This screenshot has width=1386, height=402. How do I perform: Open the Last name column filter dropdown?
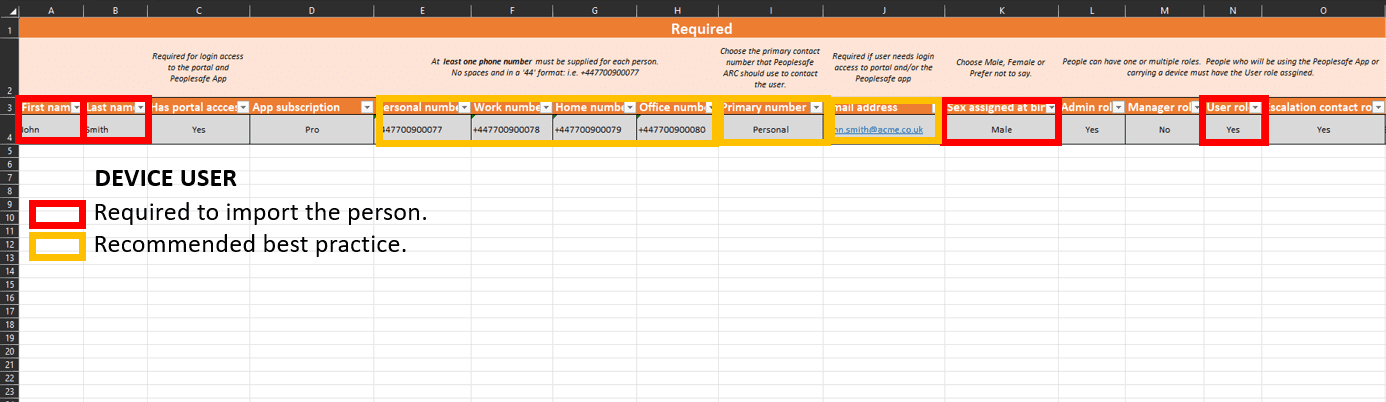pyautogui.click(x=140, y=107)
